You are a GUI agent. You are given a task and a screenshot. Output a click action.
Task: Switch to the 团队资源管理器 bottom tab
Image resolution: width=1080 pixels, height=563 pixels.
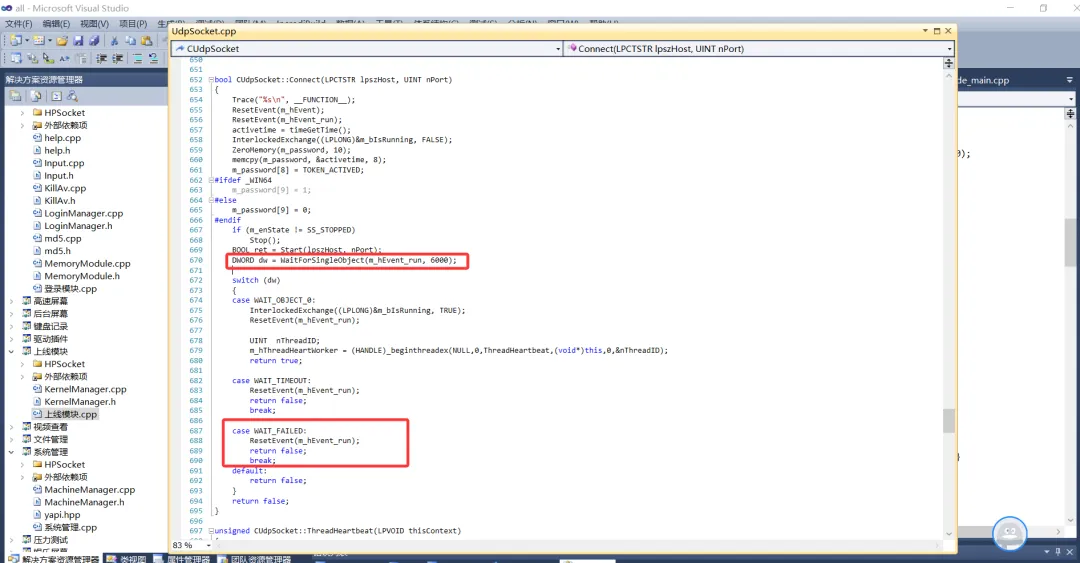(254, 559)
